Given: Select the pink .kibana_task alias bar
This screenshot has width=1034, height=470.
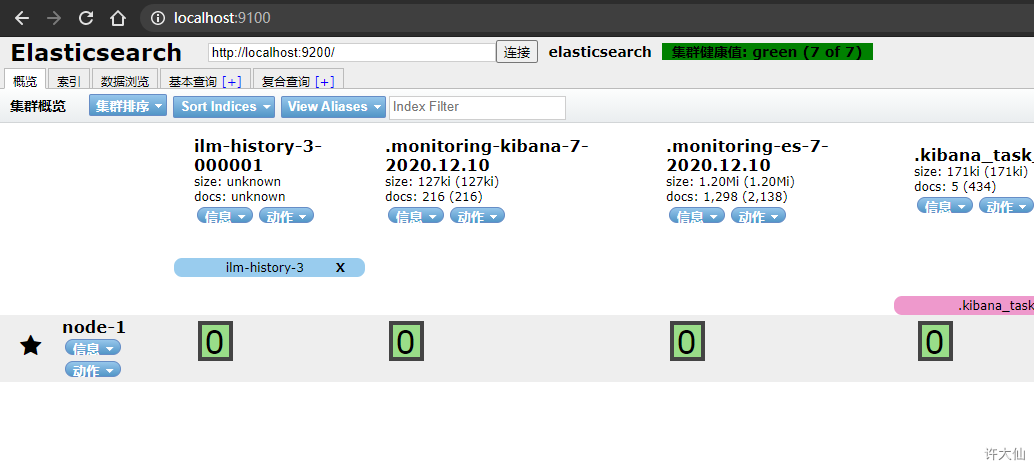Looking at the screenshot, I should coord(964,306).
